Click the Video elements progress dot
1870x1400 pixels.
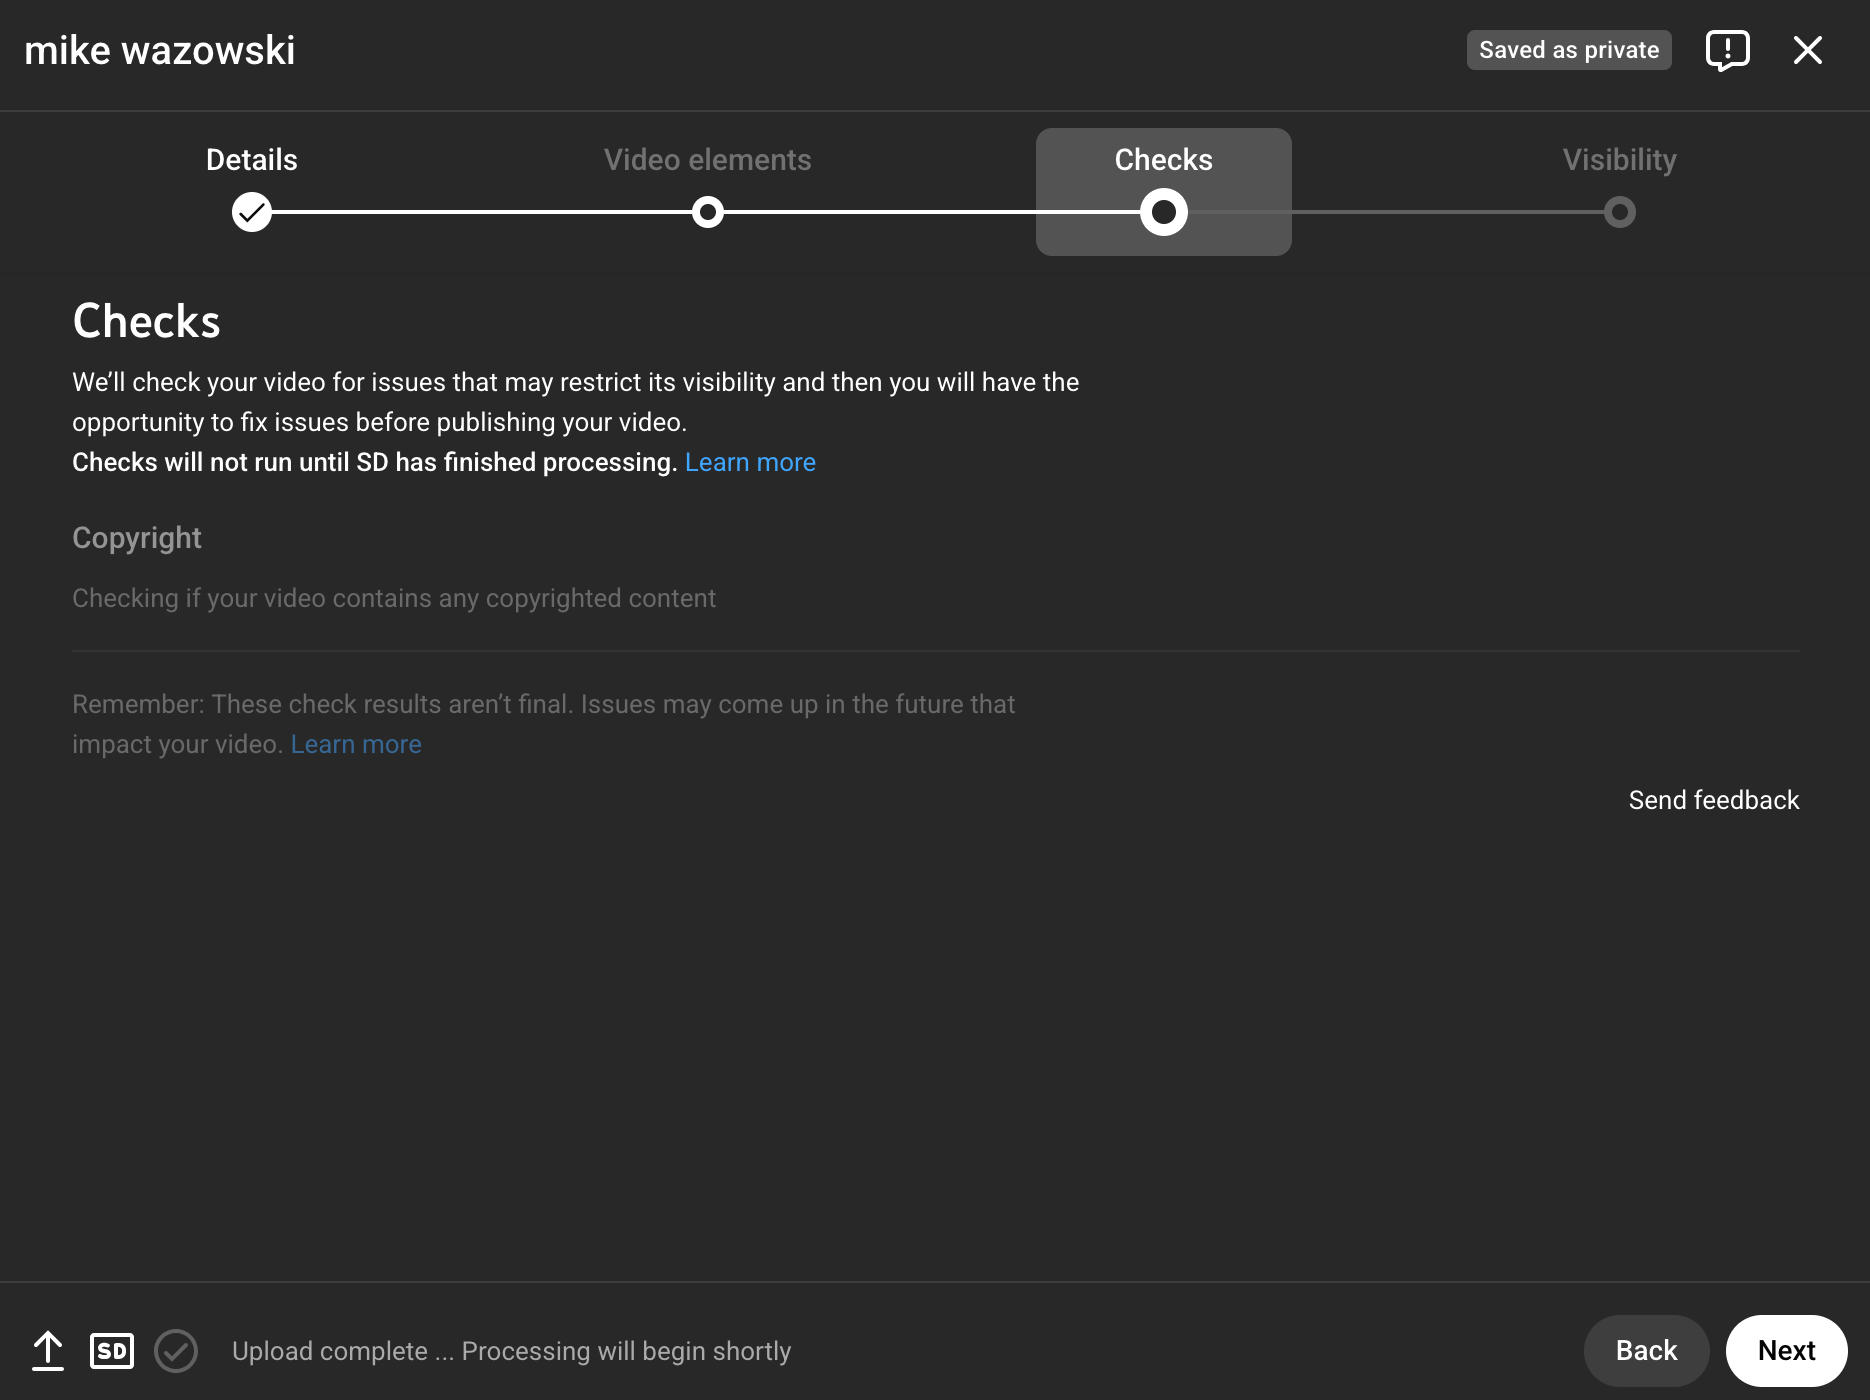708,211
